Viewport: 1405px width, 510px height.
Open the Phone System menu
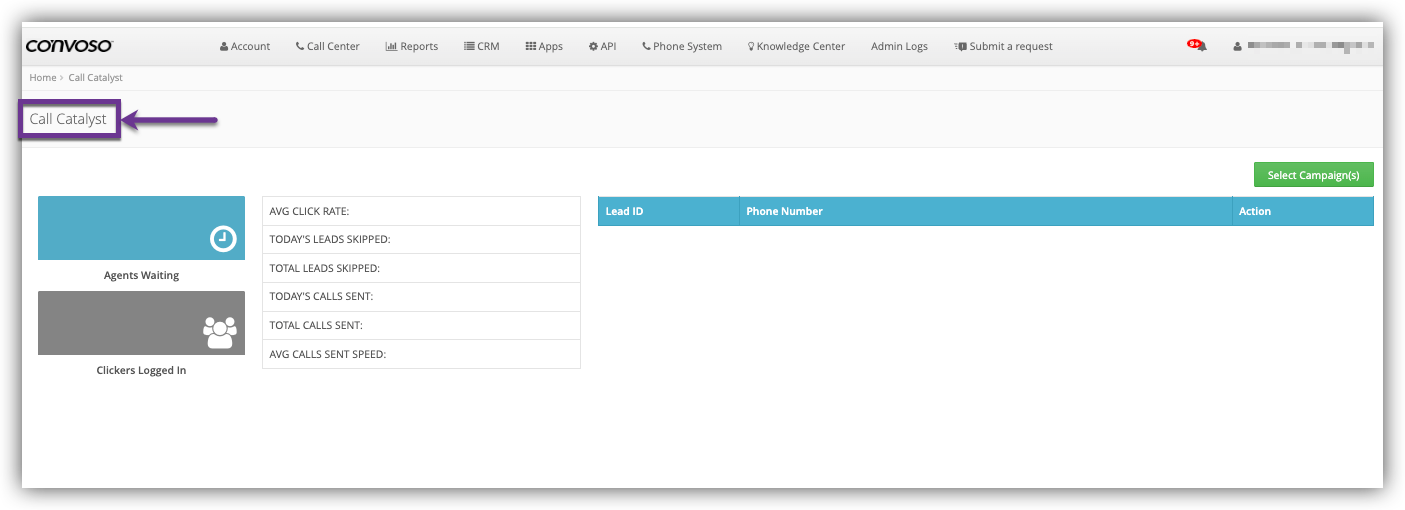(682, 46)
